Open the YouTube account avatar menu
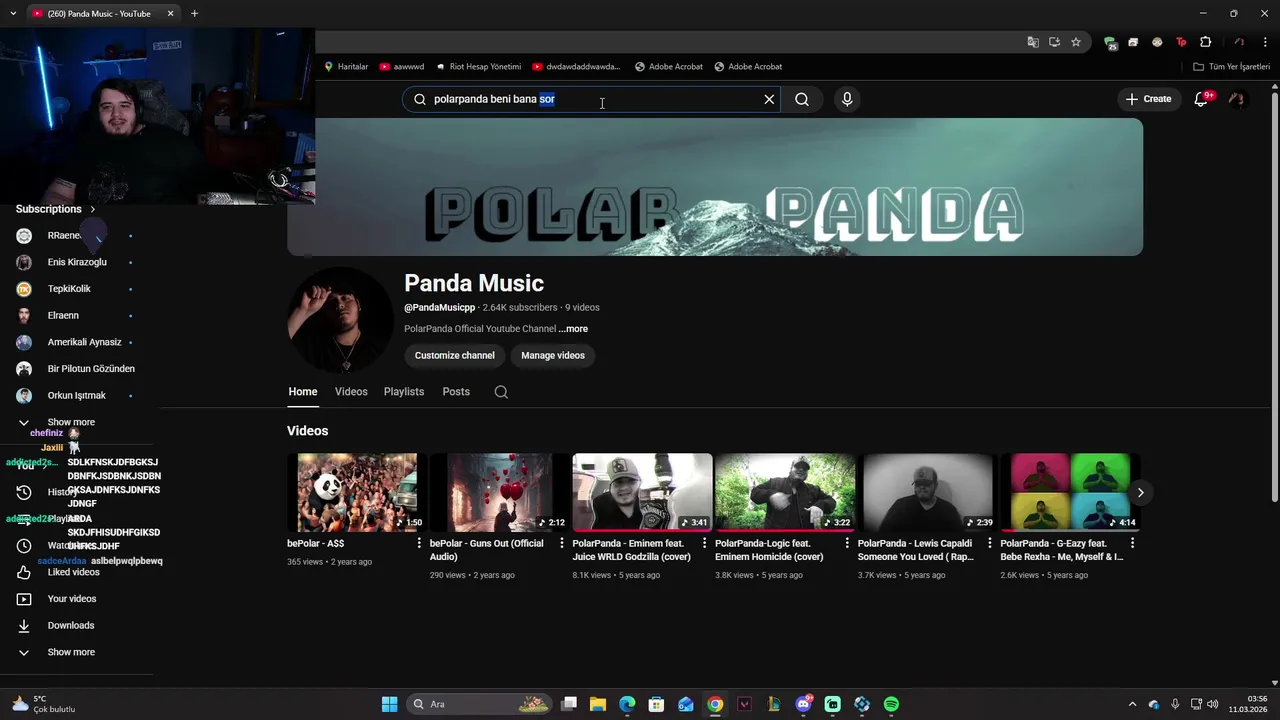 coord(1237,99)
